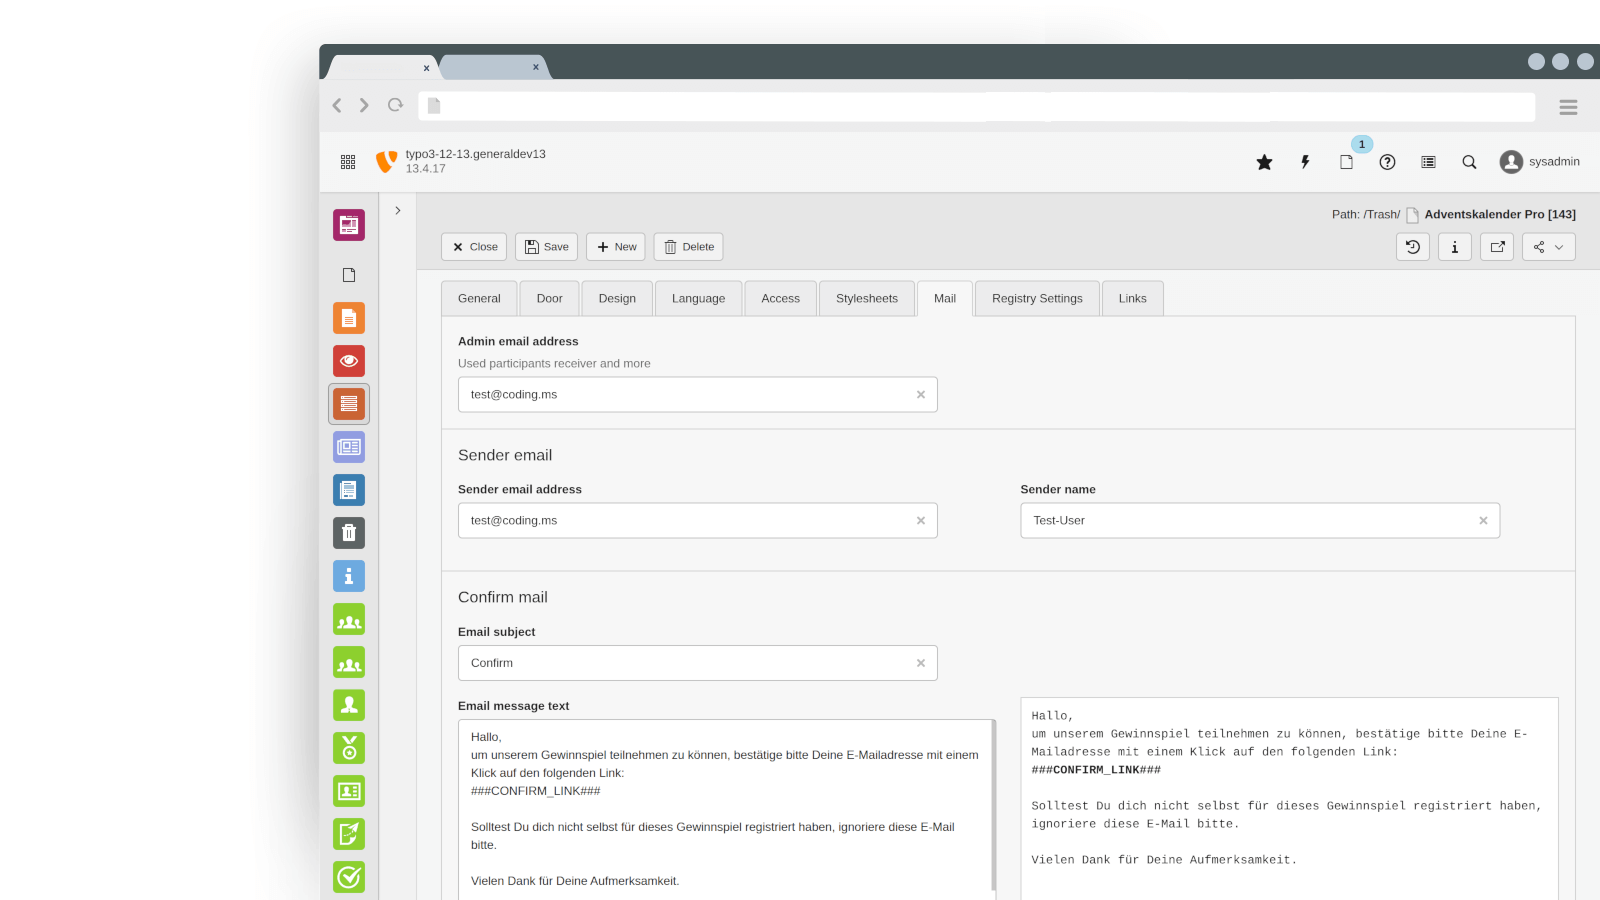Click the Delete button
This screenshot has height=900, width=1600.
(688, 247)
